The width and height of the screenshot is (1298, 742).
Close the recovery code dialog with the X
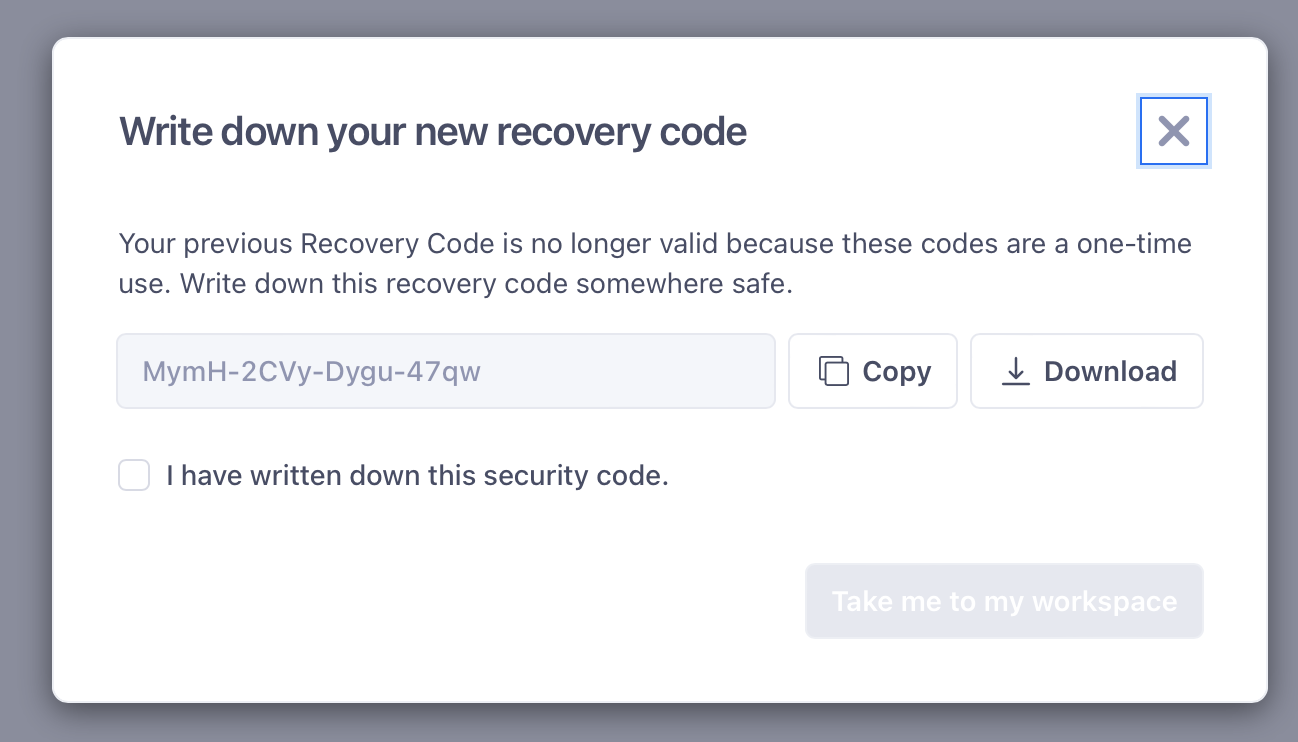1174,131
